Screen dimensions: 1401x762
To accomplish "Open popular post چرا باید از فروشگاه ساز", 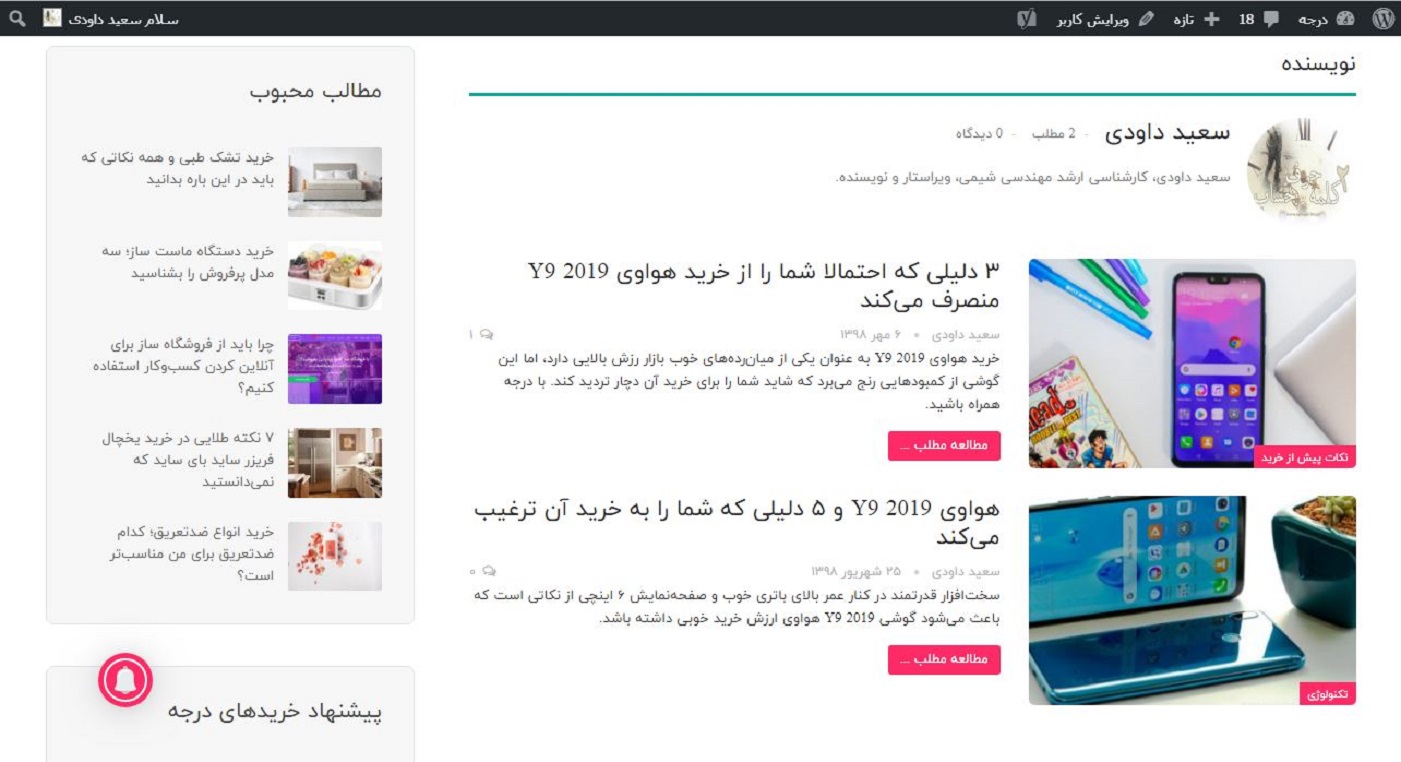I will 183,365.
